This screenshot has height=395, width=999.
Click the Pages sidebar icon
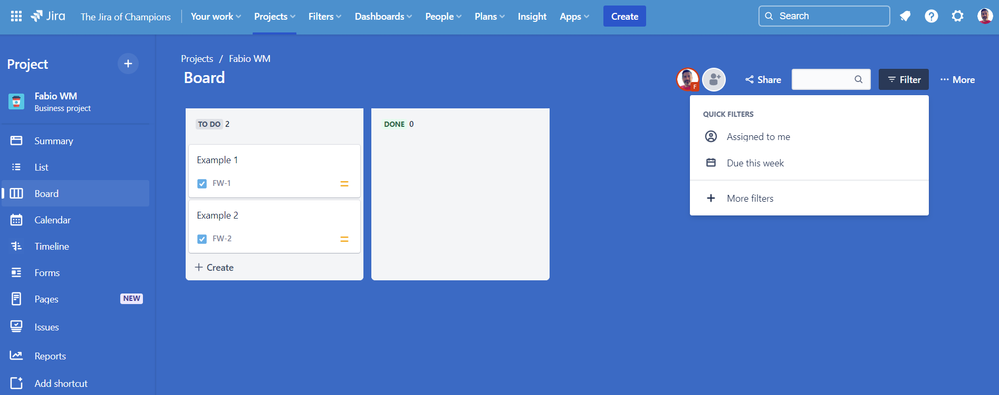click(17, 299)
